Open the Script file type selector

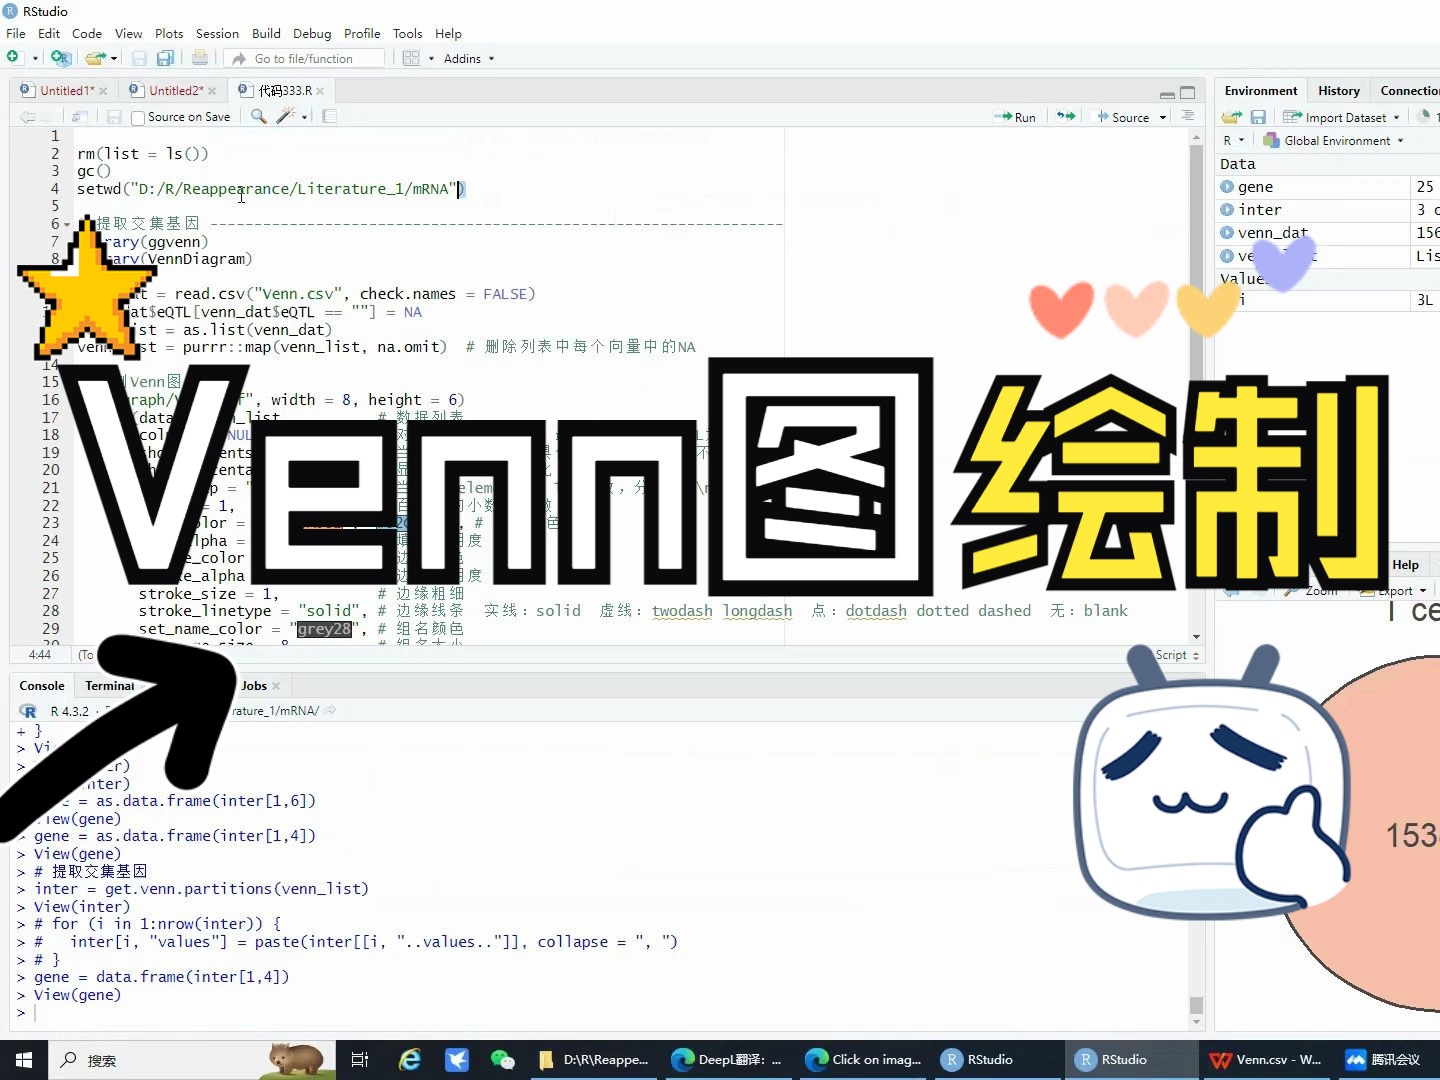(1177, 655)
